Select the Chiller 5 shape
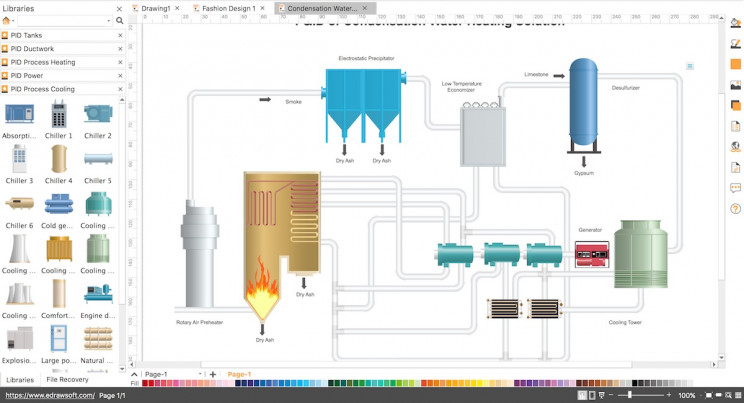Viewport: 744px width, 403px height. pyautogui.click(x=98, y=159)
